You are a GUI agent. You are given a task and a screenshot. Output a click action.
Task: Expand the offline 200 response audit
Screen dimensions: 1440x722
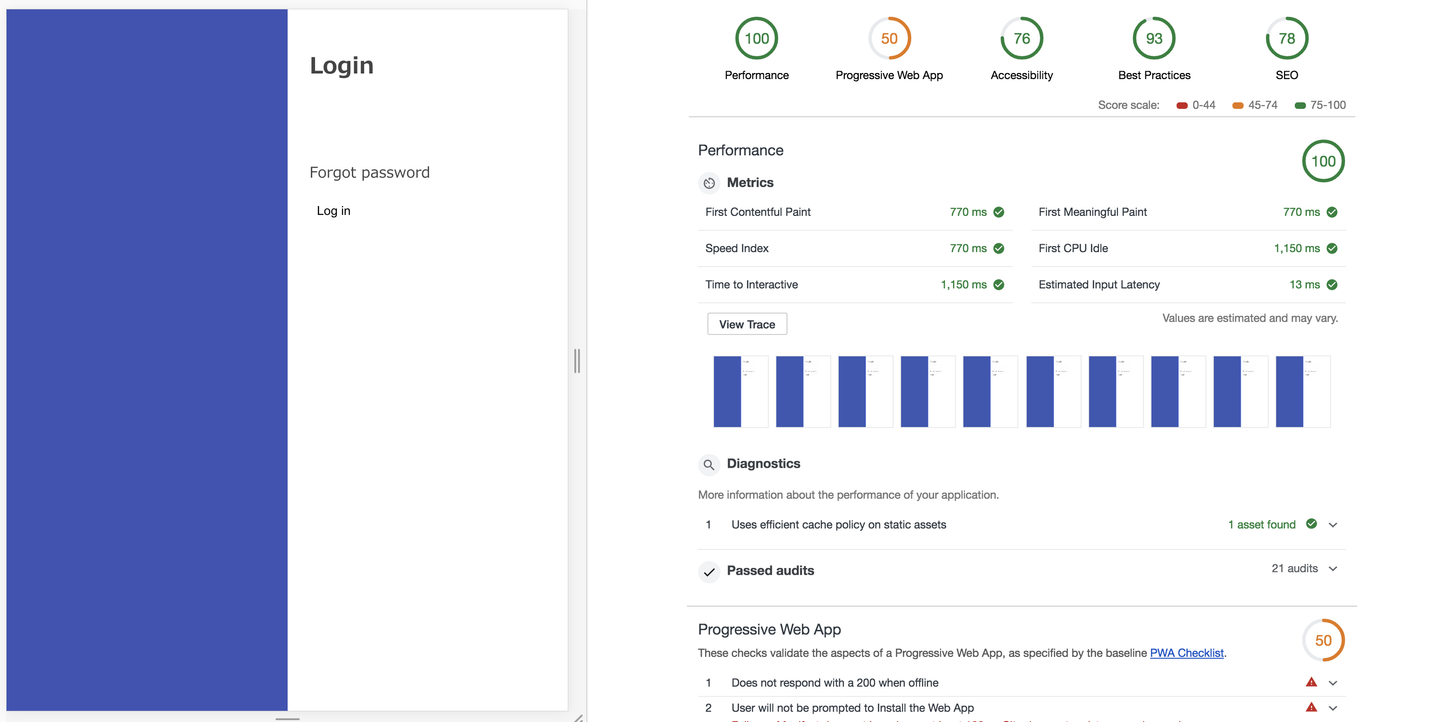point(1333,683)
